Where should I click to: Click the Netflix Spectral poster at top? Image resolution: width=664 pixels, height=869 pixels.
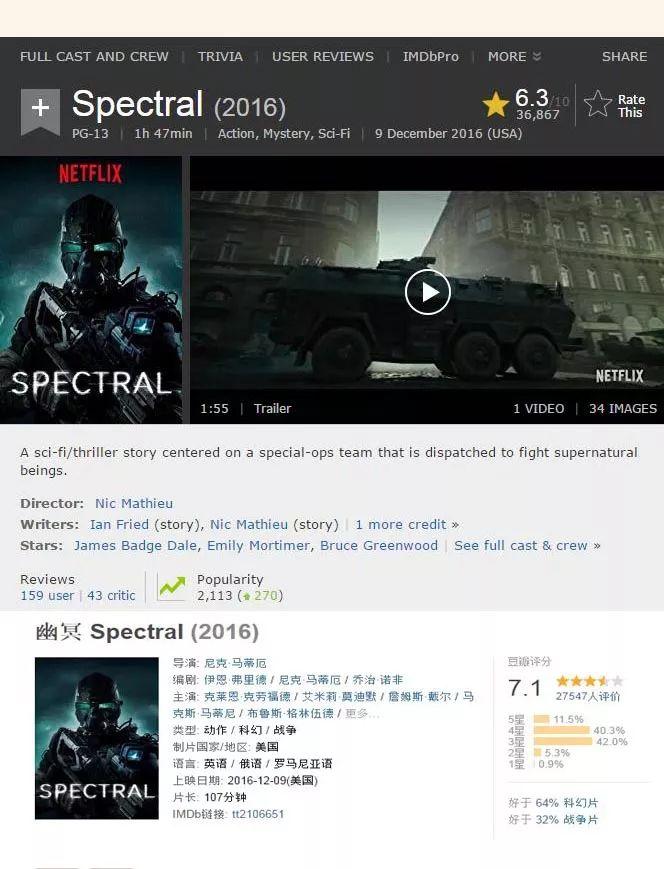[91, 290]
